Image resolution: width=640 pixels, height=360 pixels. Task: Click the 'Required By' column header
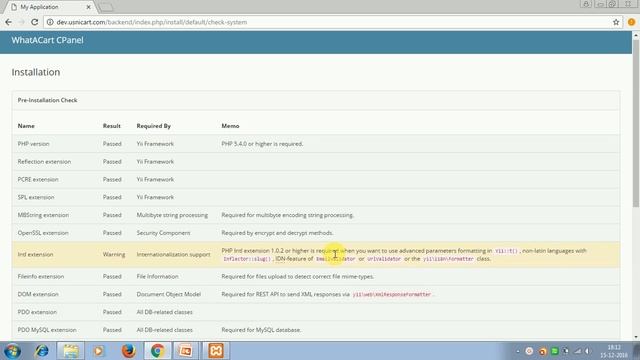pyautogui.click(x=153, y=126)
